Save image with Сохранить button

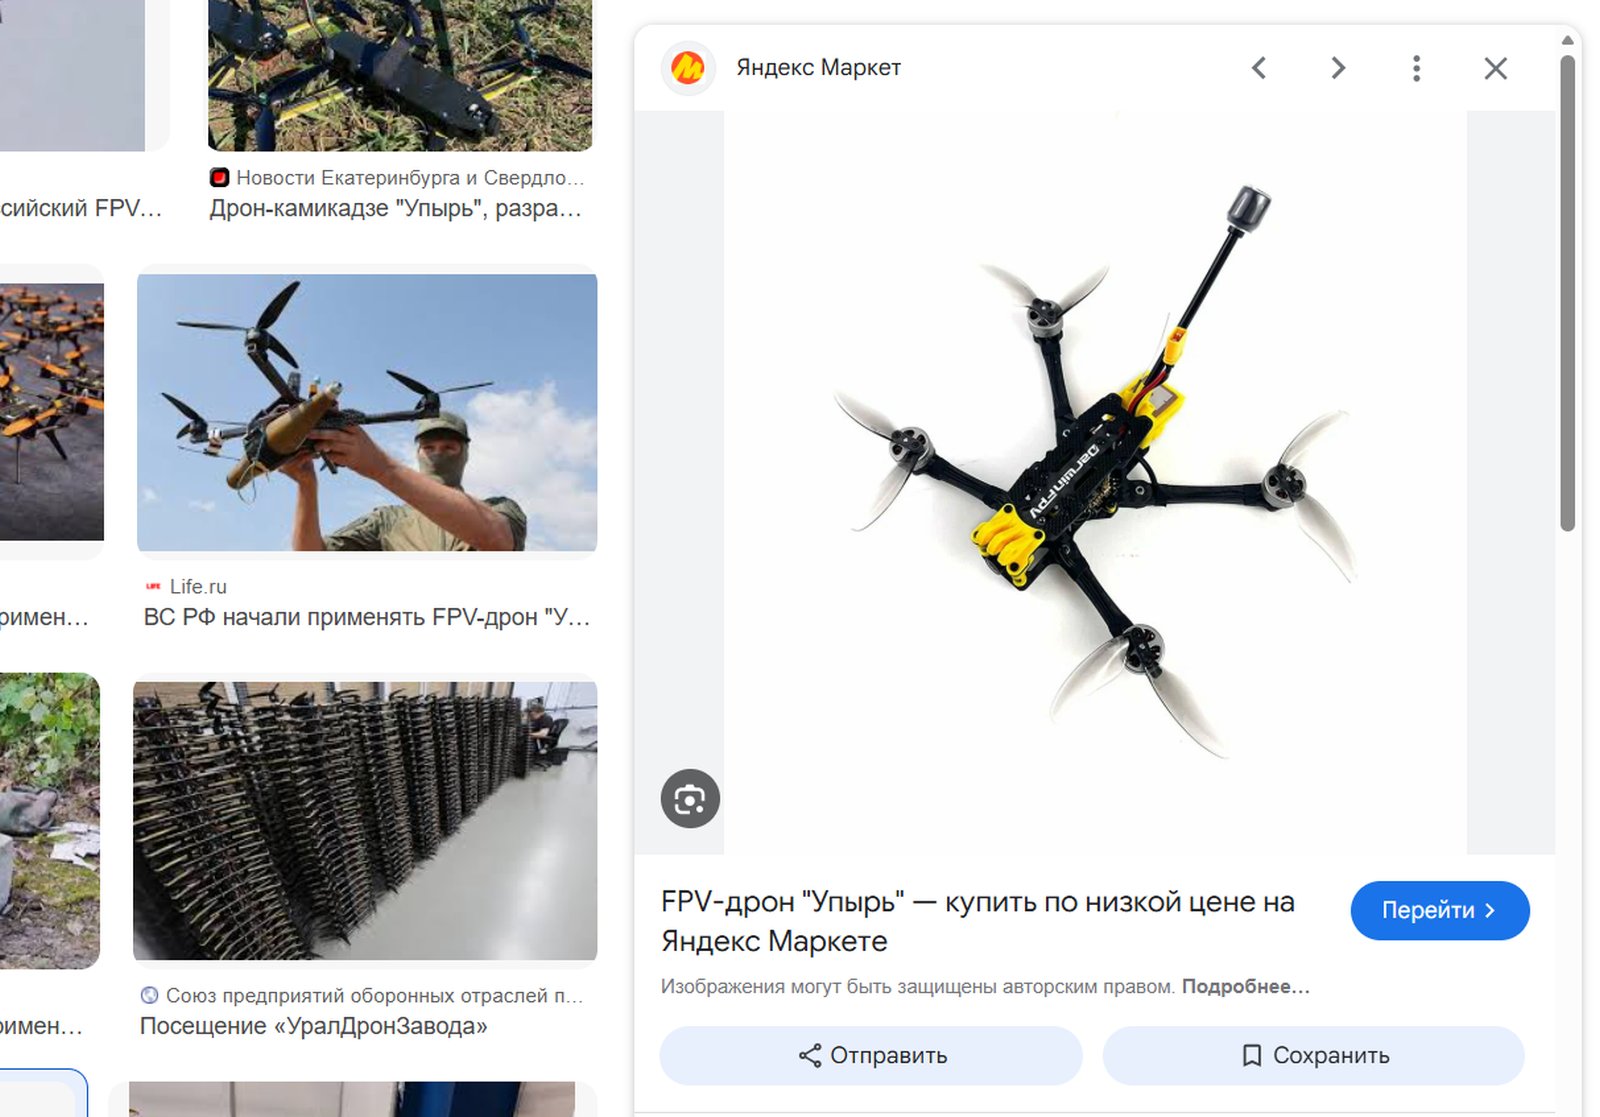click(1313, 1055)
